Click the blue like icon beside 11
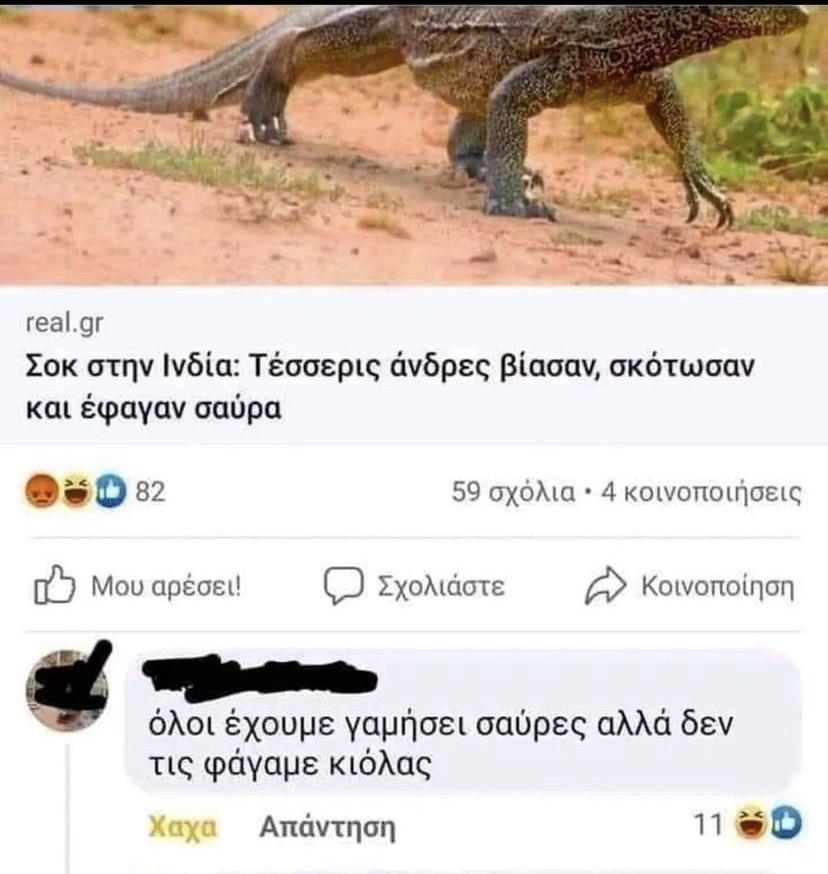This screenshot has height=874, width=828. click(786, 823)
